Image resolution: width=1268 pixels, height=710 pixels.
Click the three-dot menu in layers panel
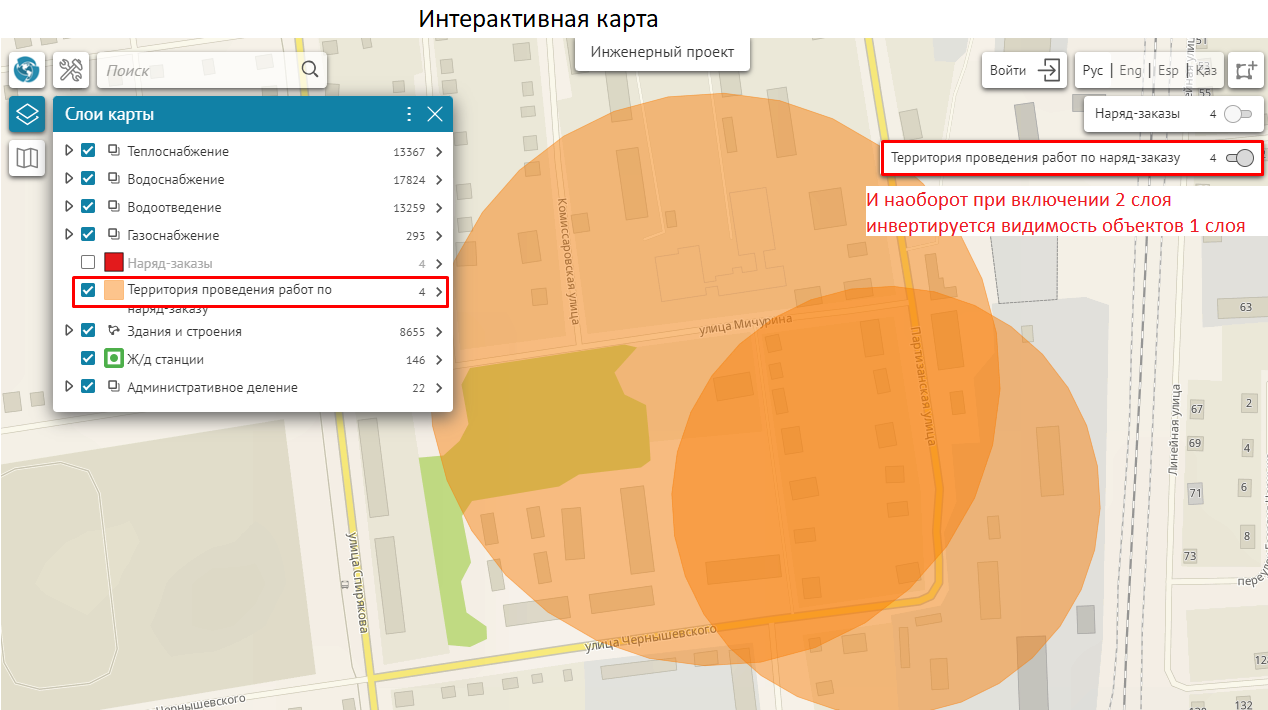(x=408, y=114)
